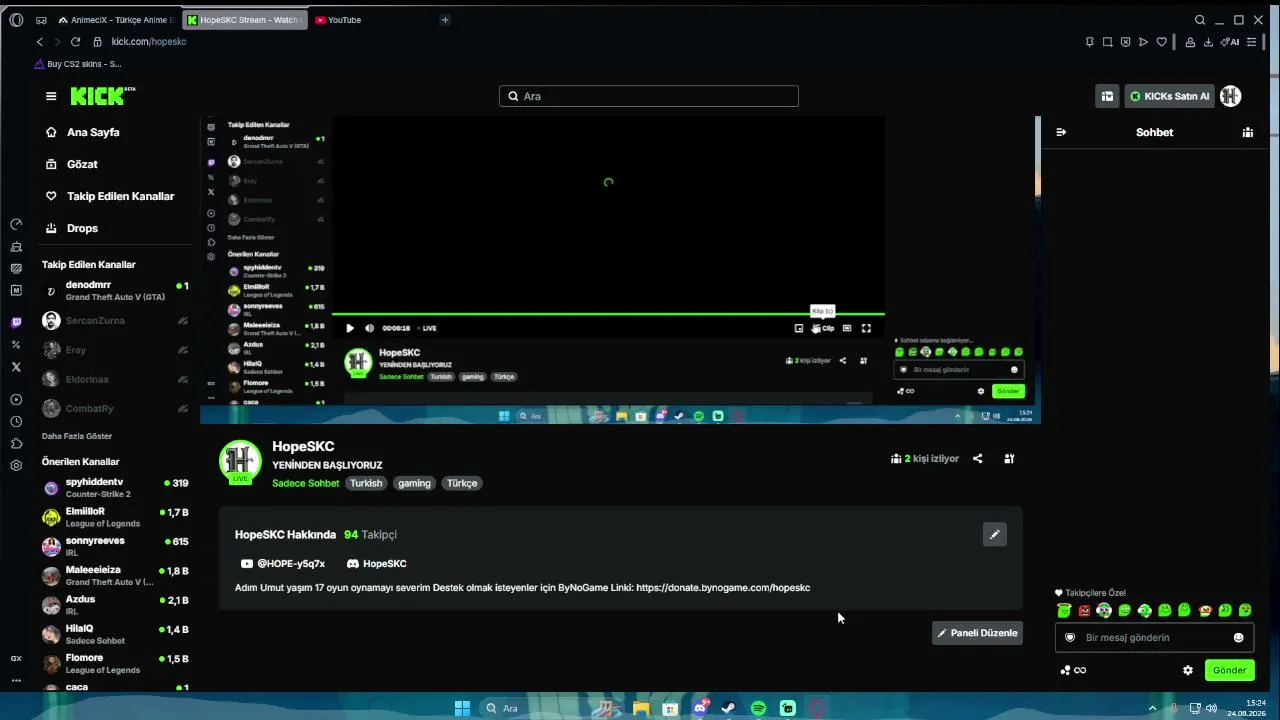This screenshot has height=720, width=1280.
Task: Expand list with Daha Fazla Göster
Action: [77, 436]
